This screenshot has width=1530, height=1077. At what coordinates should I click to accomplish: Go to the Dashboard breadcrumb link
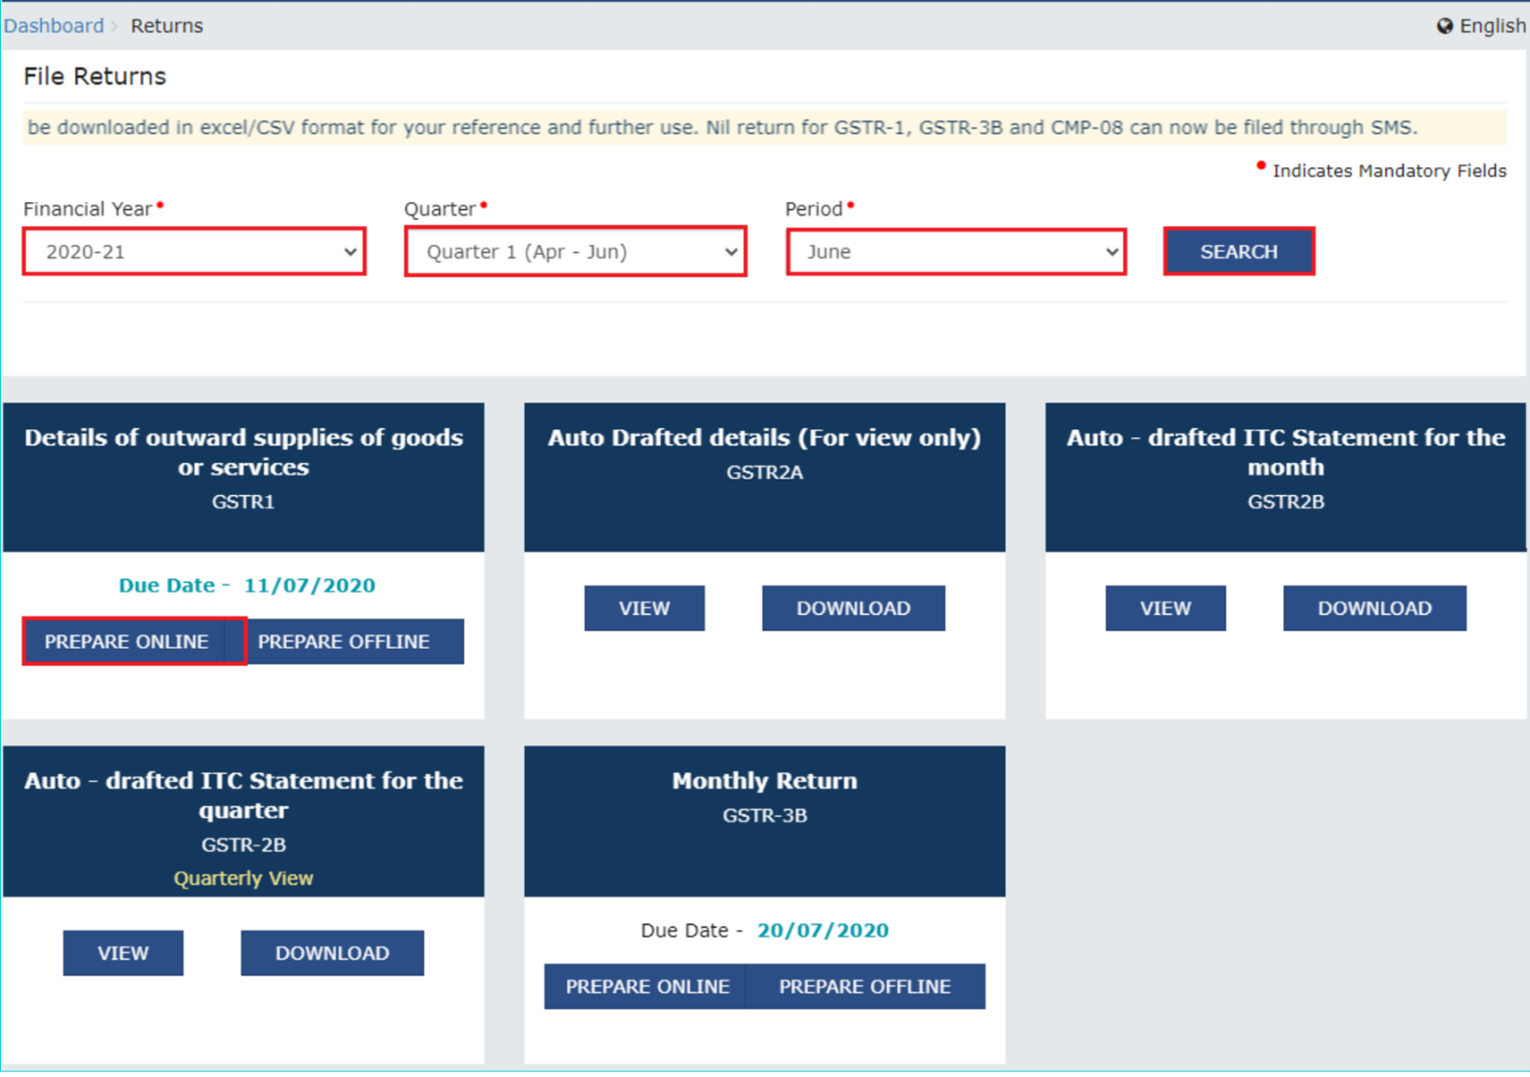click(x=54, y=26)
